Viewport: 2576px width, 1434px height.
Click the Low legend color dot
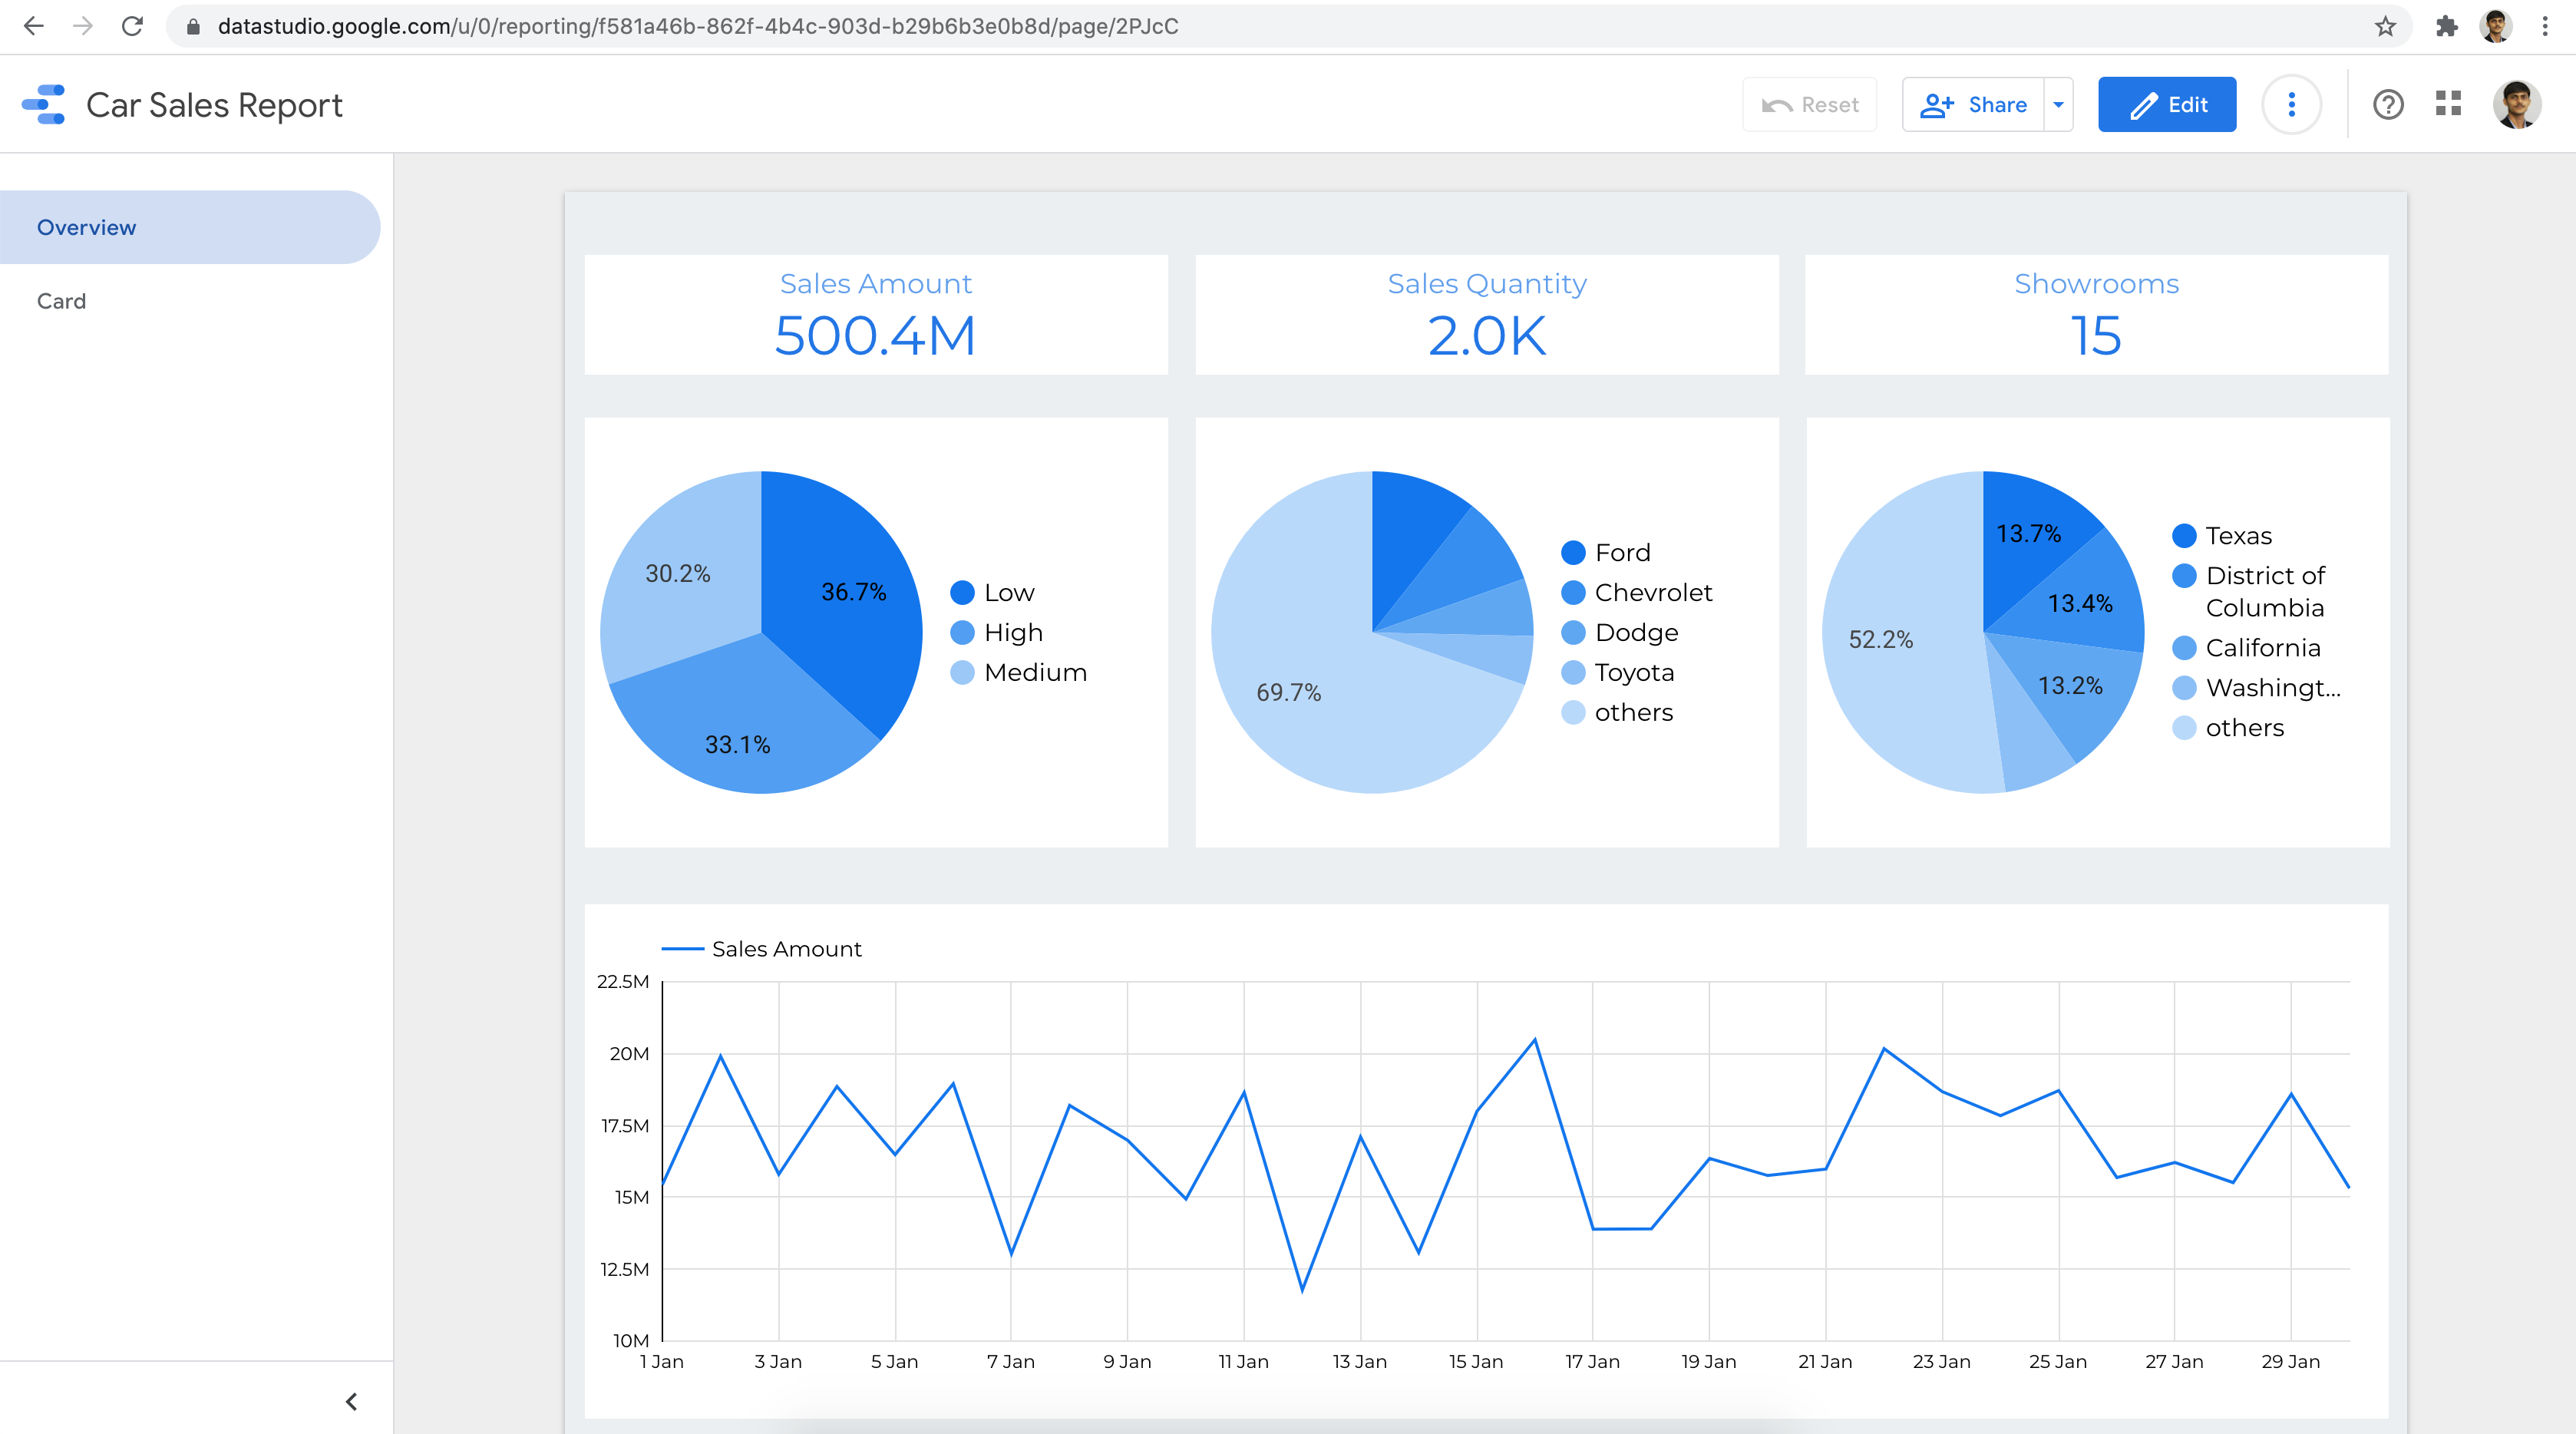pos(962,593)
